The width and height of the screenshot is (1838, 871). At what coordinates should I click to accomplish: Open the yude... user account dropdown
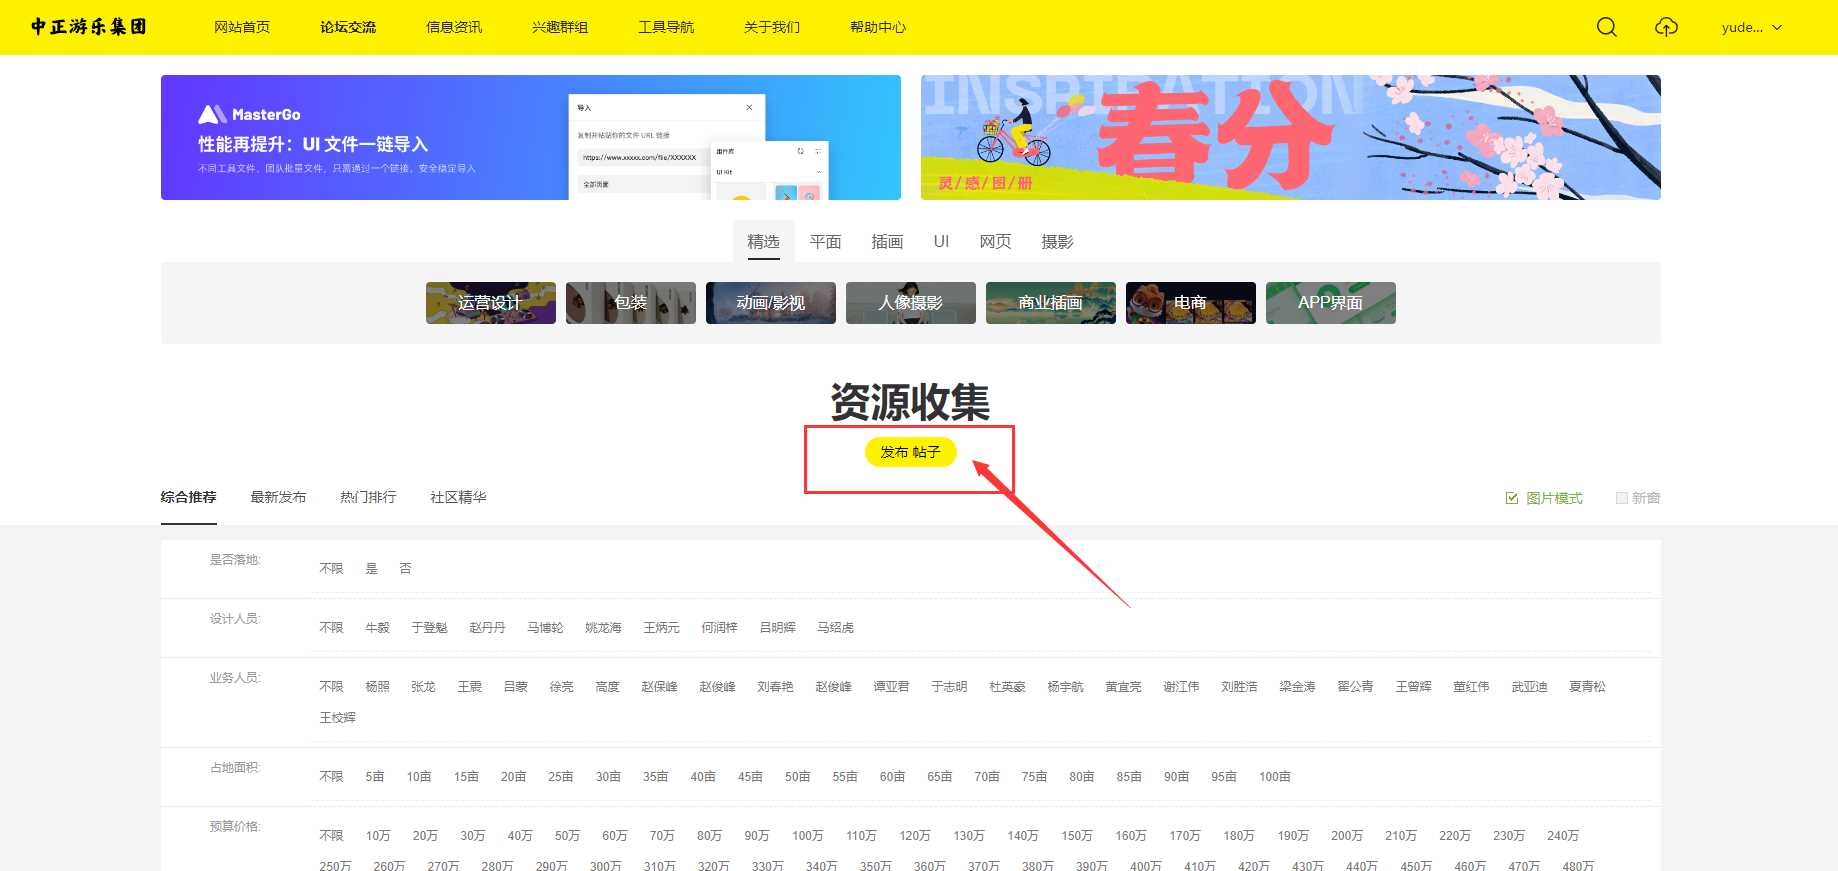[x=1752, y=27]
